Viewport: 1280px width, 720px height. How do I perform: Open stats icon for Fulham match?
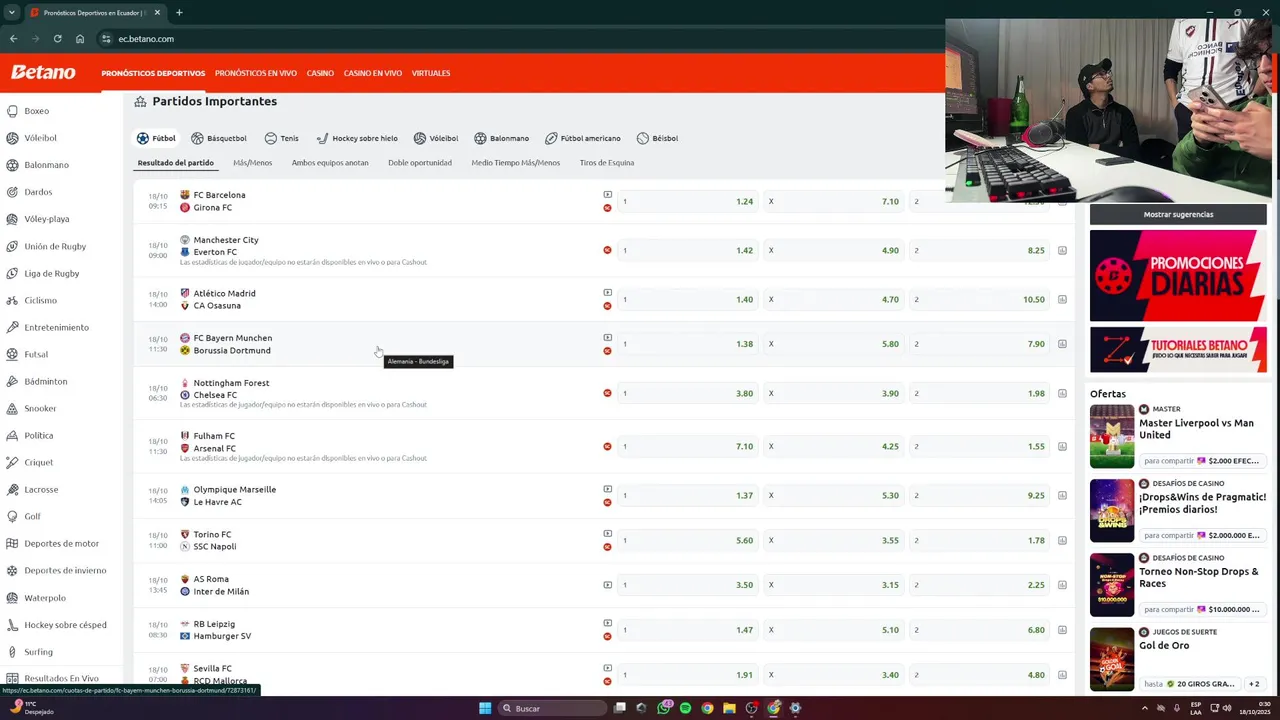pos(1062,447)
